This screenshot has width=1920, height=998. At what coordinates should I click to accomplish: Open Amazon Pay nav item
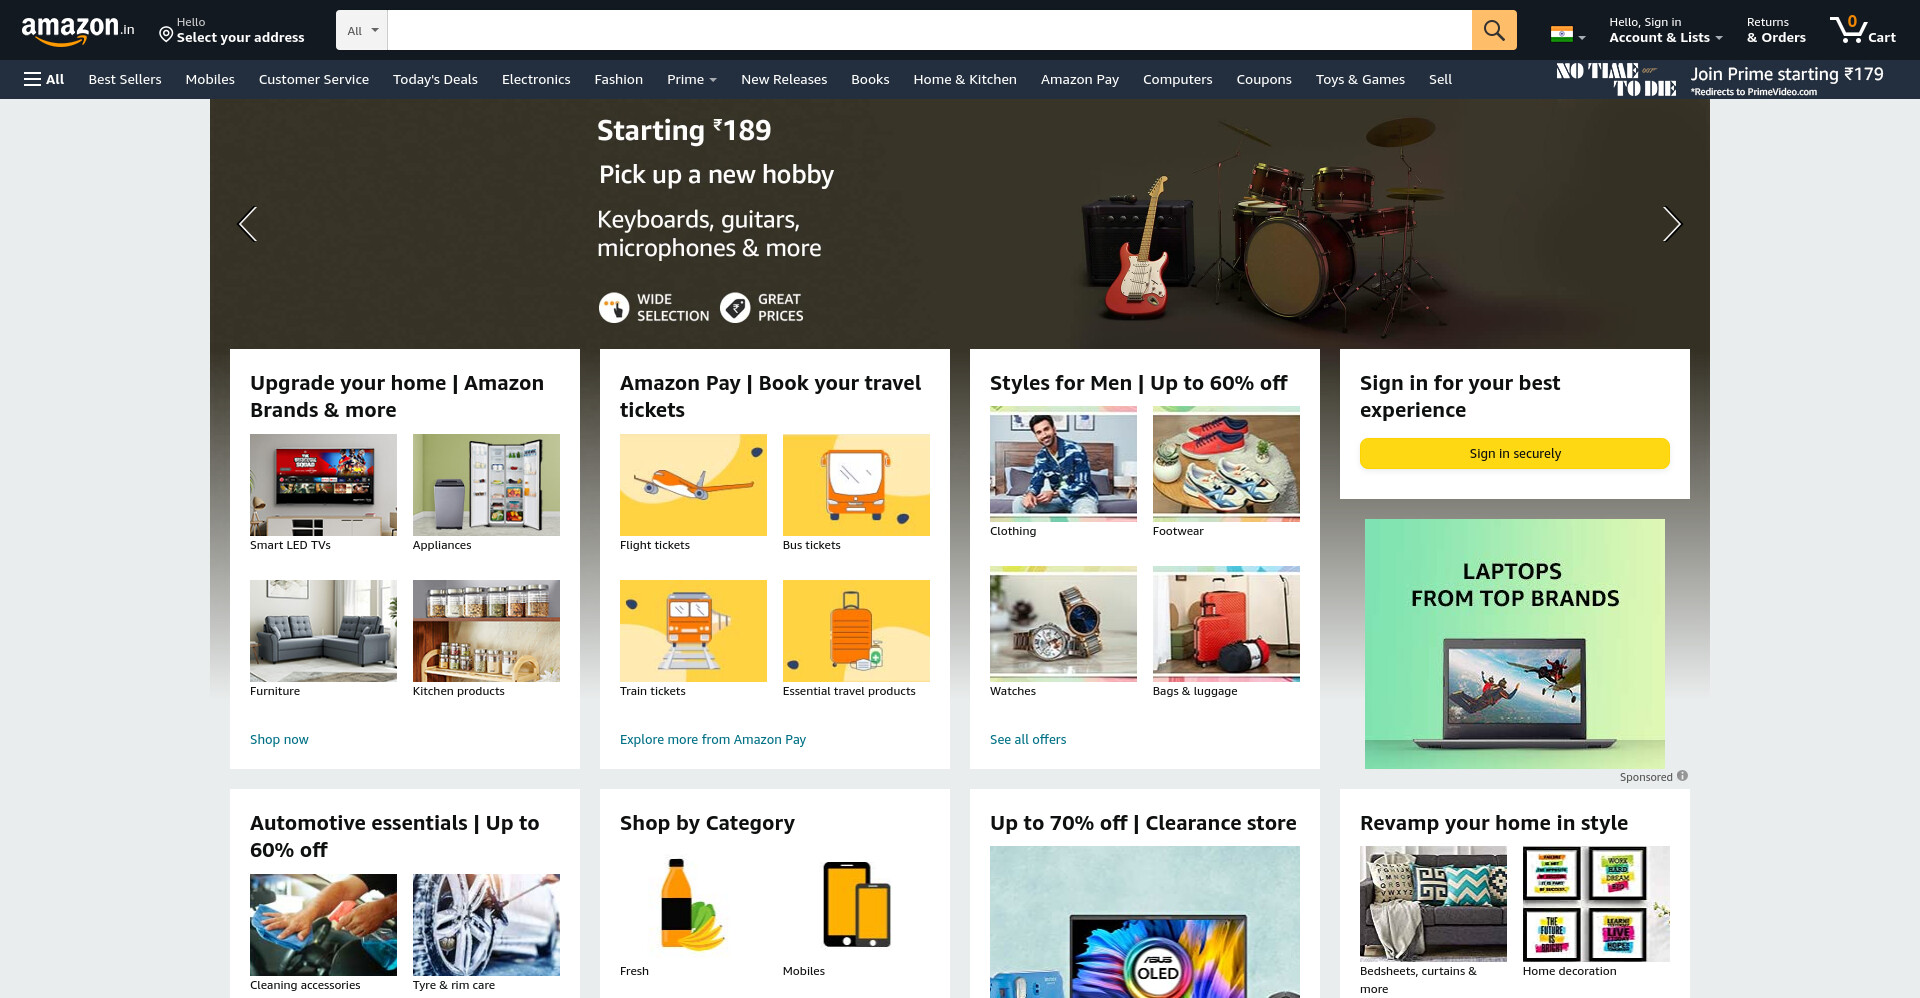coord(1080,79)
